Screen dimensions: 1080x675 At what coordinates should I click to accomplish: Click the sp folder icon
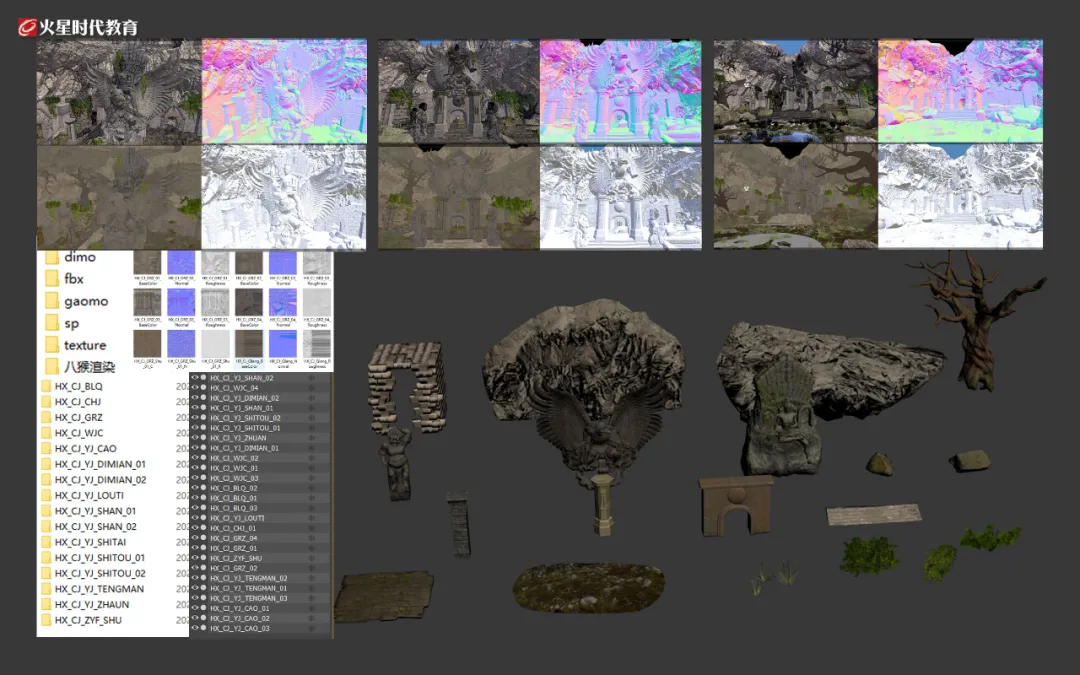coord(51,323)
